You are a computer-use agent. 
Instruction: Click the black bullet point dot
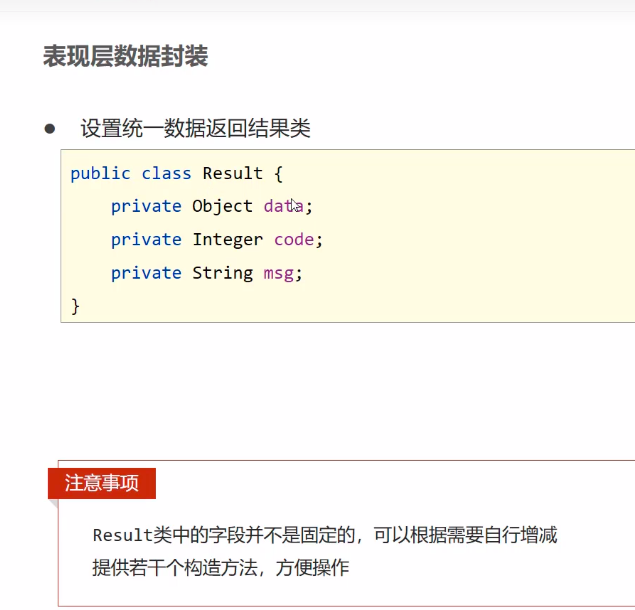coord(49,129)
